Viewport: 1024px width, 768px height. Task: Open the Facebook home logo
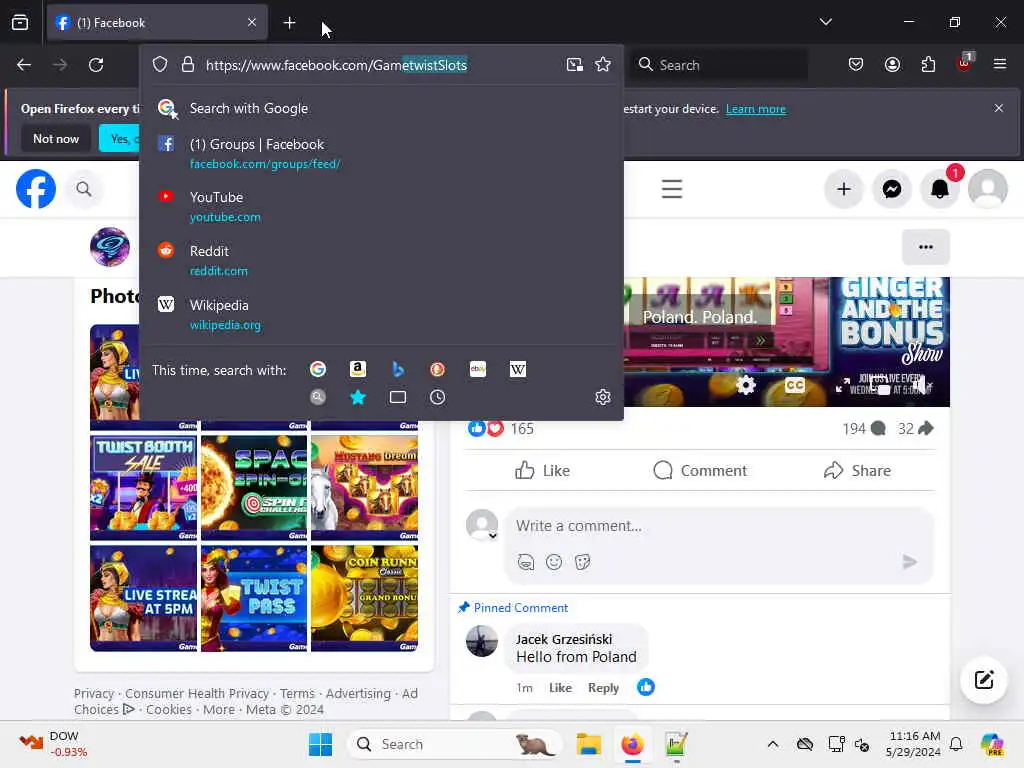pos(36,189)
